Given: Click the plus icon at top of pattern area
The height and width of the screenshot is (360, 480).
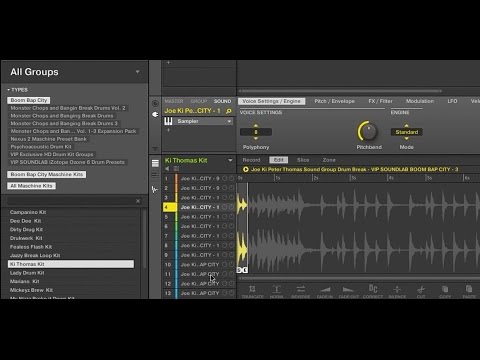Looking at the screenshot, I should (x=168, y=62).
